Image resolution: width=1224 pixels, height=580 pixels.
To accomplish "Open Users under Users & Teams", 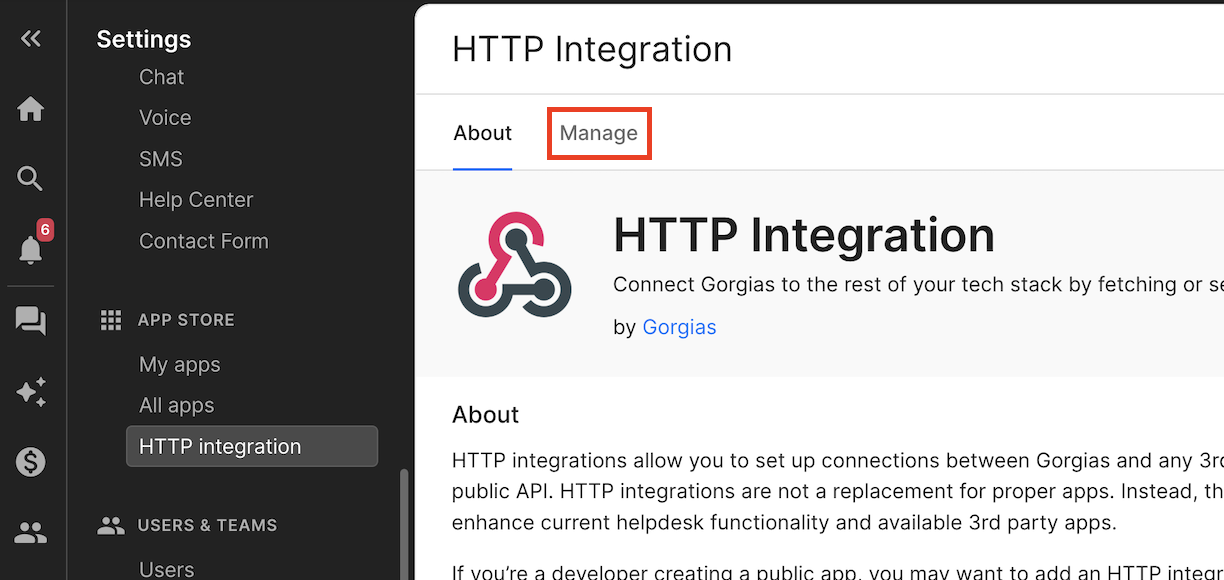I will (167, 569).
